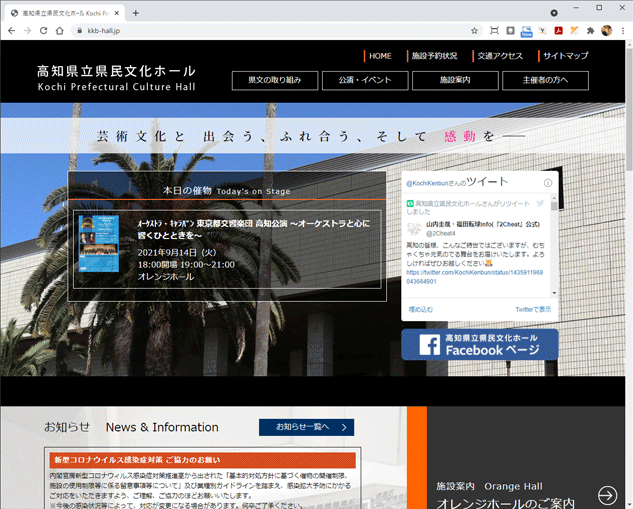Viewport: 633px width, 509px height.
Task: Open the gray square extension icon
Action: click(x=510, y=31)
